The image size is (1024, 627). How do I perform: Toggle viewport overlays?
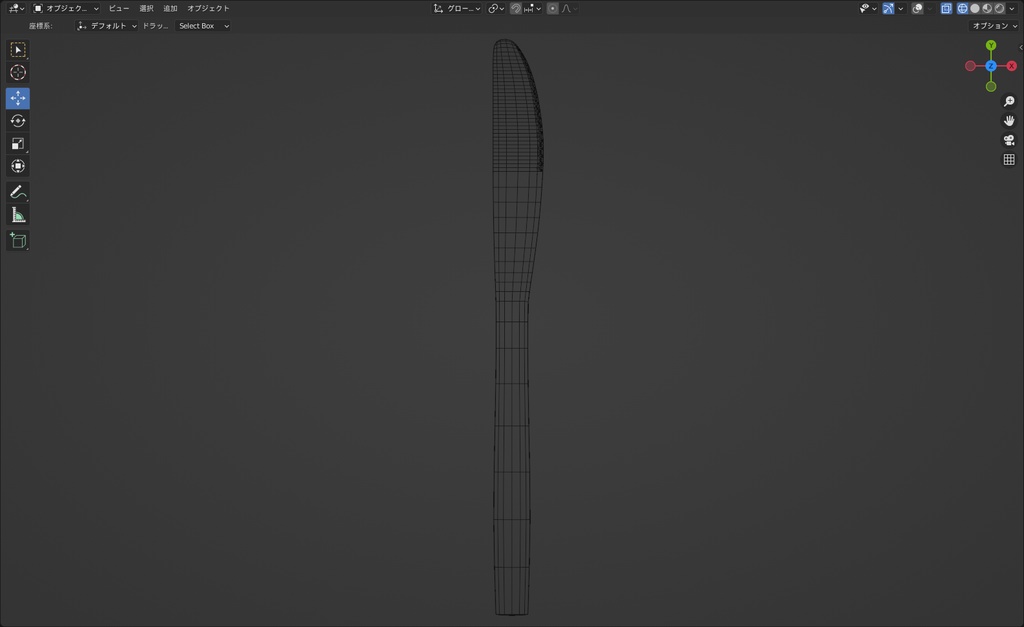point(918,8)
